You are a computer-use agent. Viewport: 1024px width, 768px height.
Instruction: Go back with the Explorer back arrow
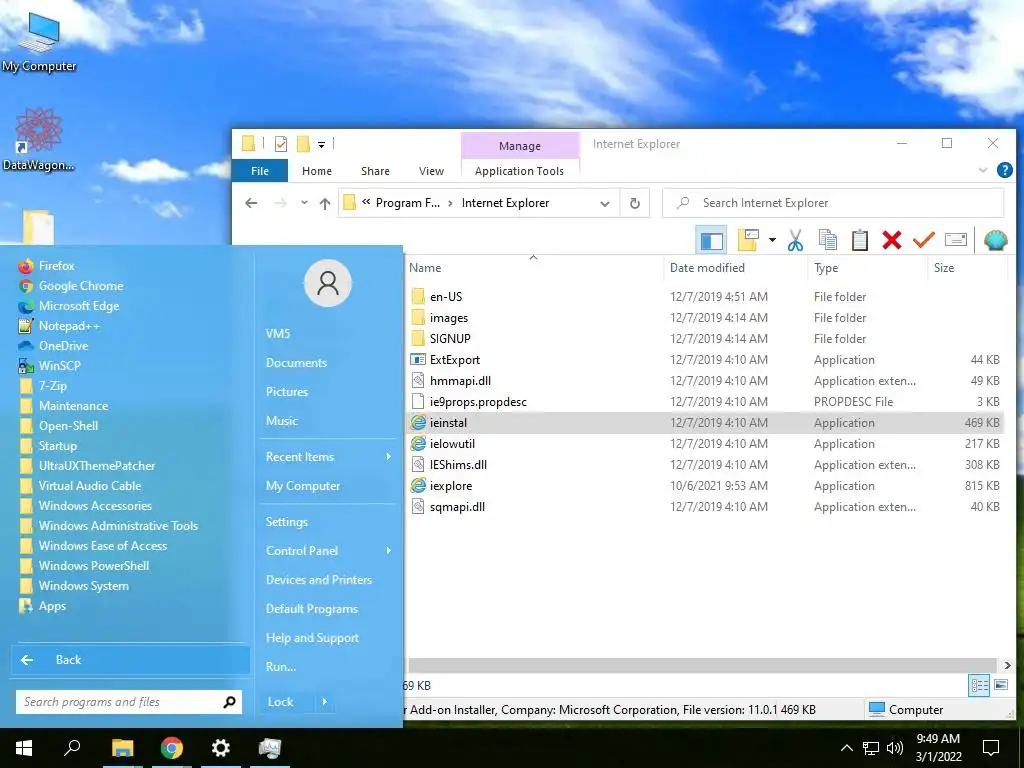(251, 203)
